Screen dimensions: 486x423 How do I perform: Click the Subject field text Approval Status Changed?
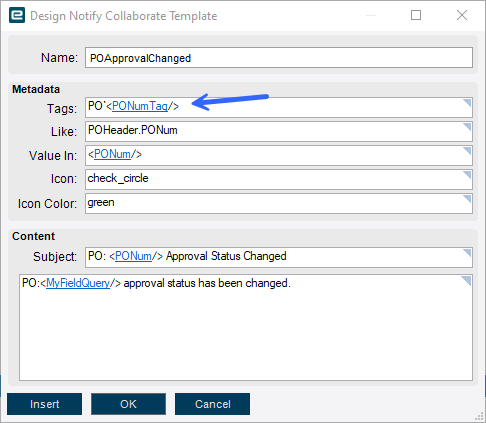[x=226, y=256]
